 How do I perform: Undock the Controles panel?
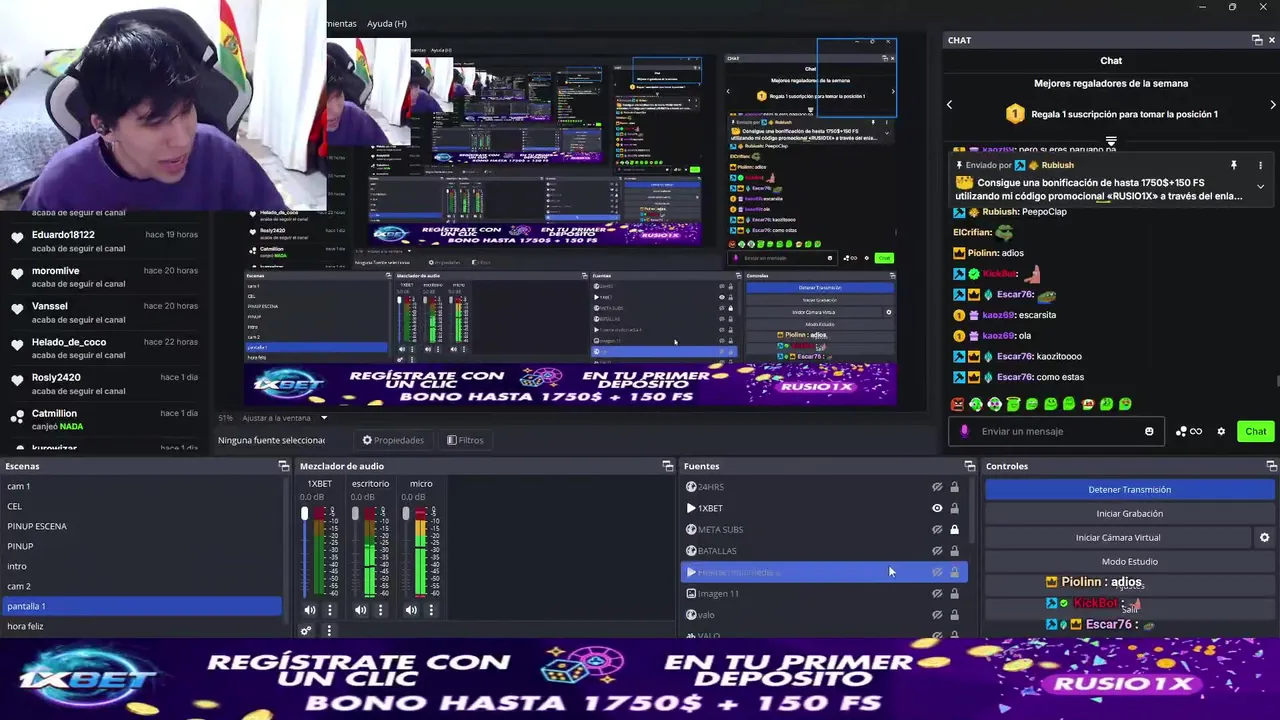1271,466
